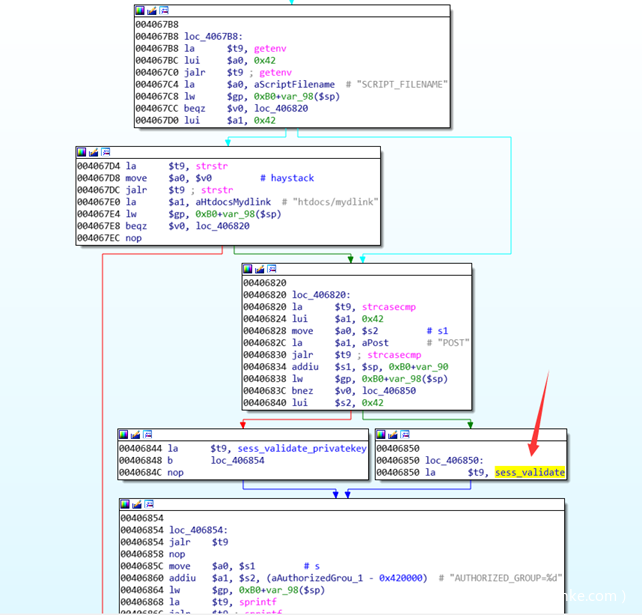642x615 pixels.
Task: Click edit-name icon on strstr node header
Action: pyautogui.click(x=93, y=152)
